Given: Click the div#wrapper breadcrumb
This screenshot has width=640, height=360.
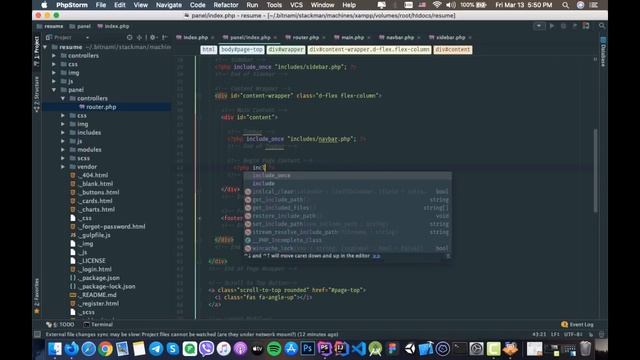Looking at the screenshot, I should 286,49.
